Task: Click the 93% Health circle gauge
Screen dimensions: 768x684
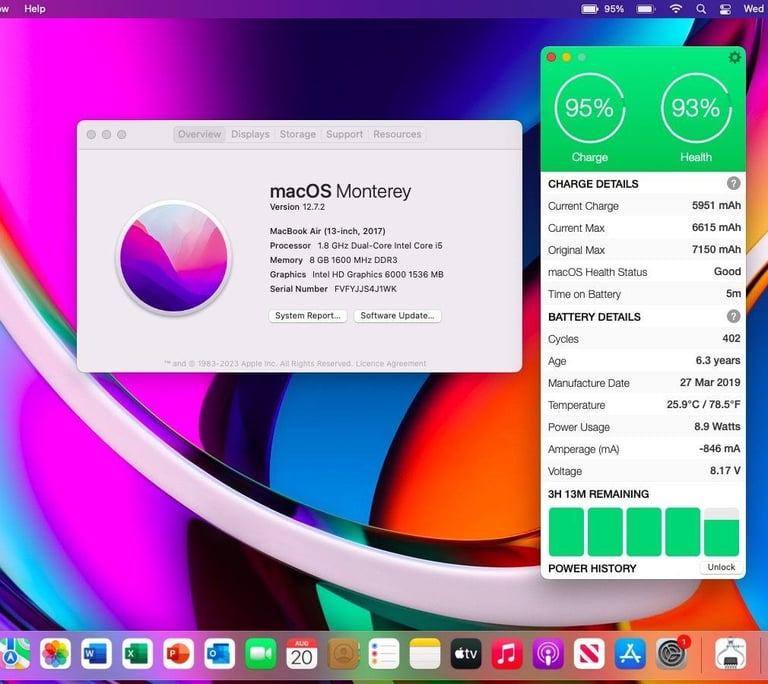Action: coord(696,108)
